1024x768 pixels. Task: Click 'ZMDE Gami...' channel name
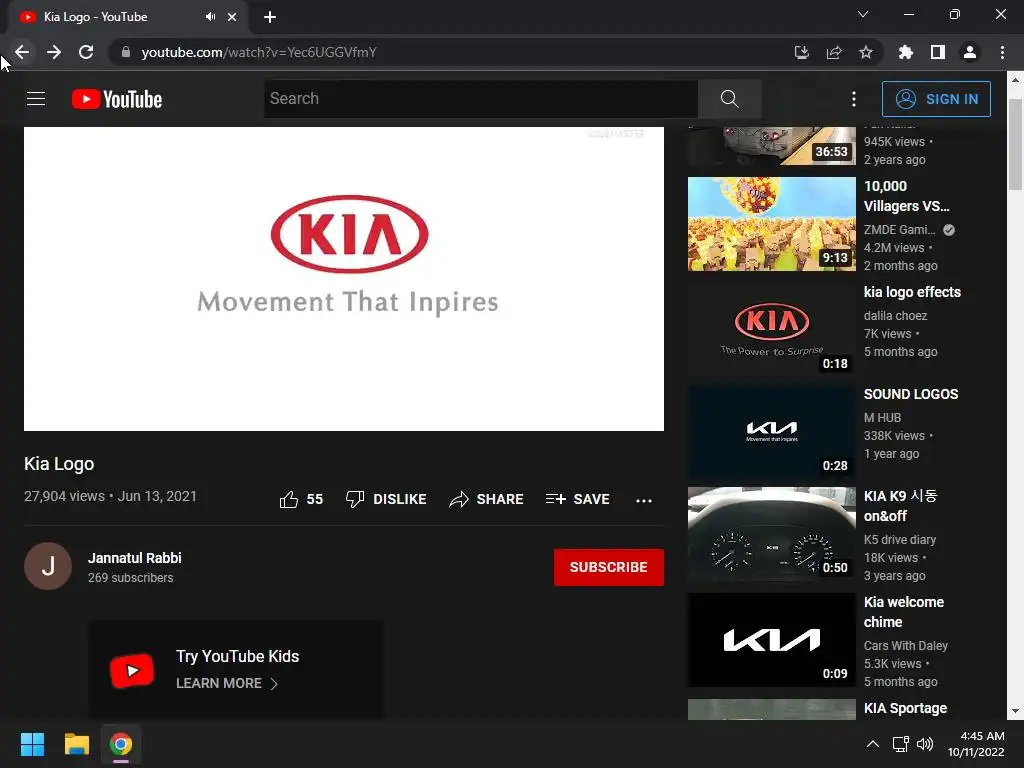899,230
